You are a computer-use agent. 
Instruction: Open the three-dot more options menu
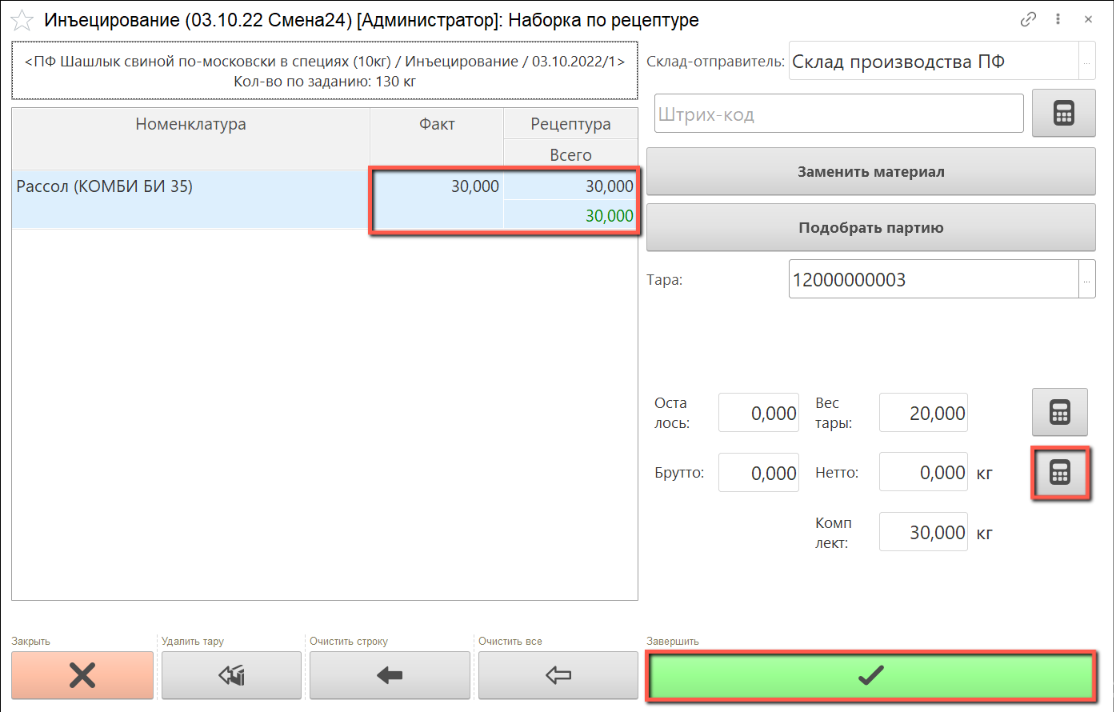pos(1058,20)
